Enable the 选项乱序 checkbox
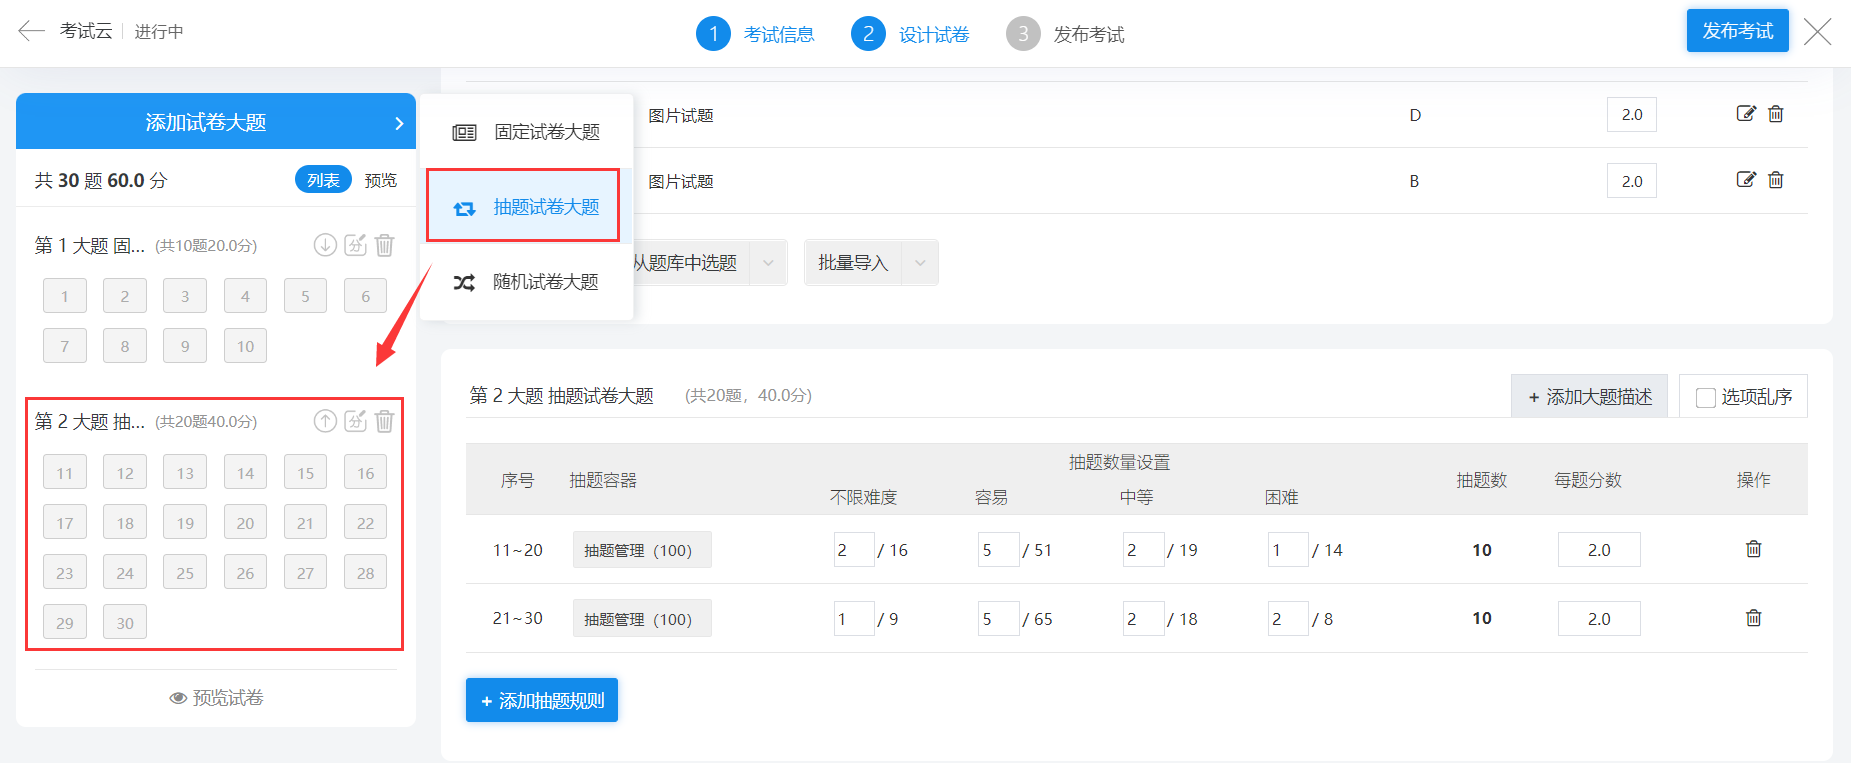1851x763 pixels. [x=1706, y=398]
